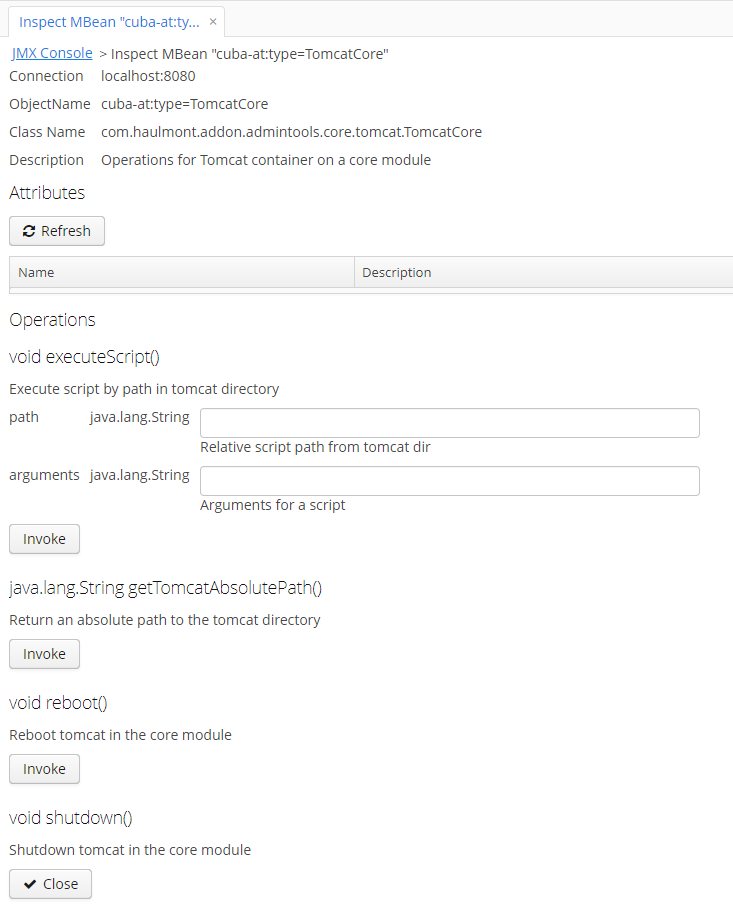Click the Attributes section heading
This screenshot has width=733, height=908.
point(47,193)
